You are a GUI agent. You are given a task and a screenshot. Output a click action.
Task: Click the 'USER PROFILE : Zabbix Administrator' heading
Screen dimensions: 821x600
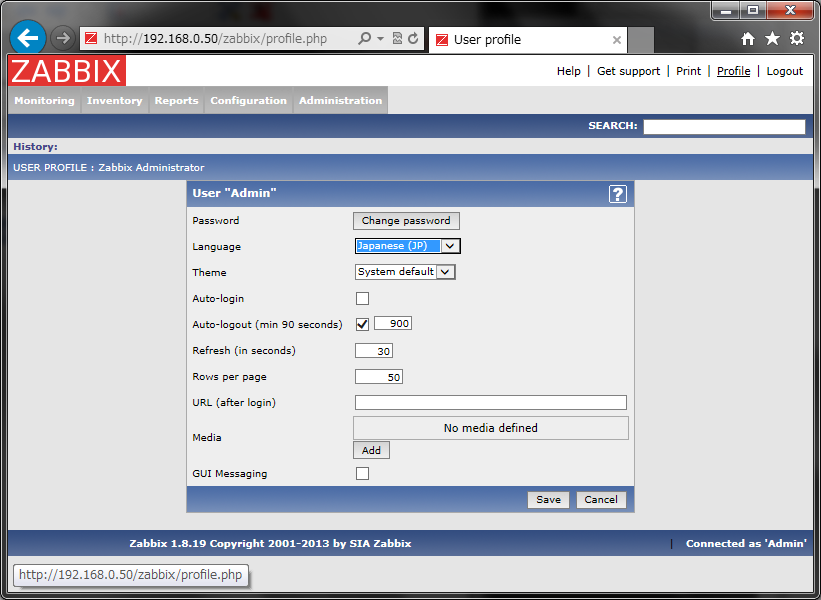click(109, 168)
